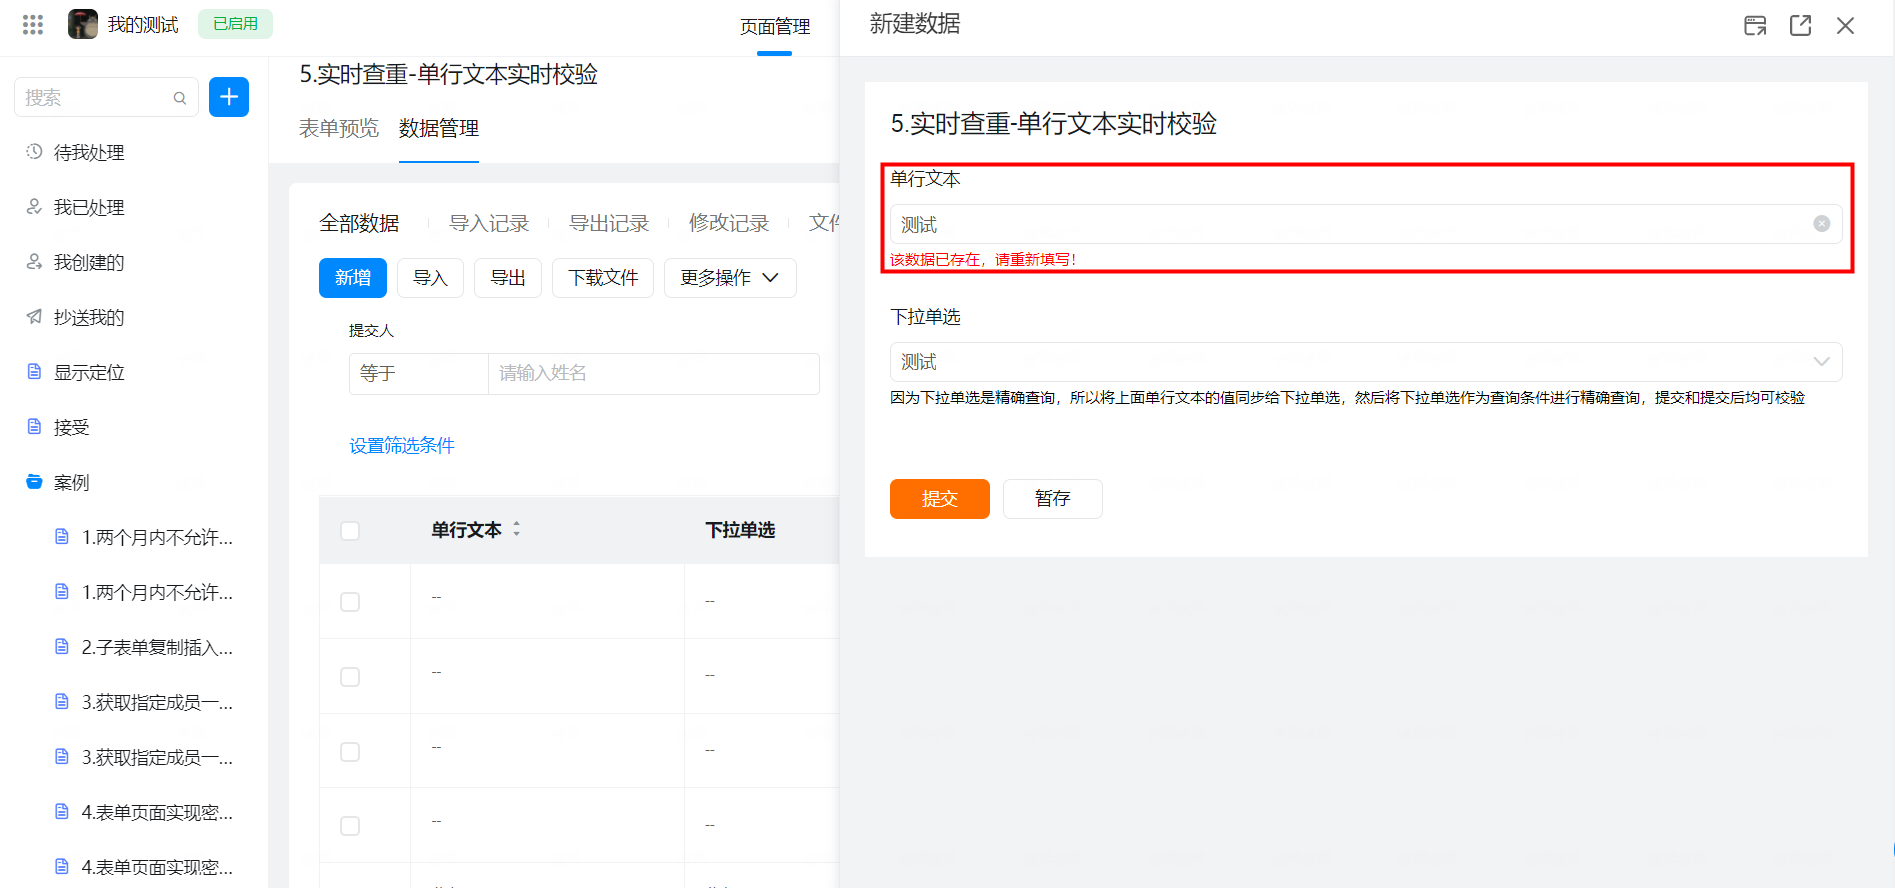The height and width of the screenshot is (888, 1895).
Task: Click the 已启用 status tag
Action: click(x=235, y=23)
